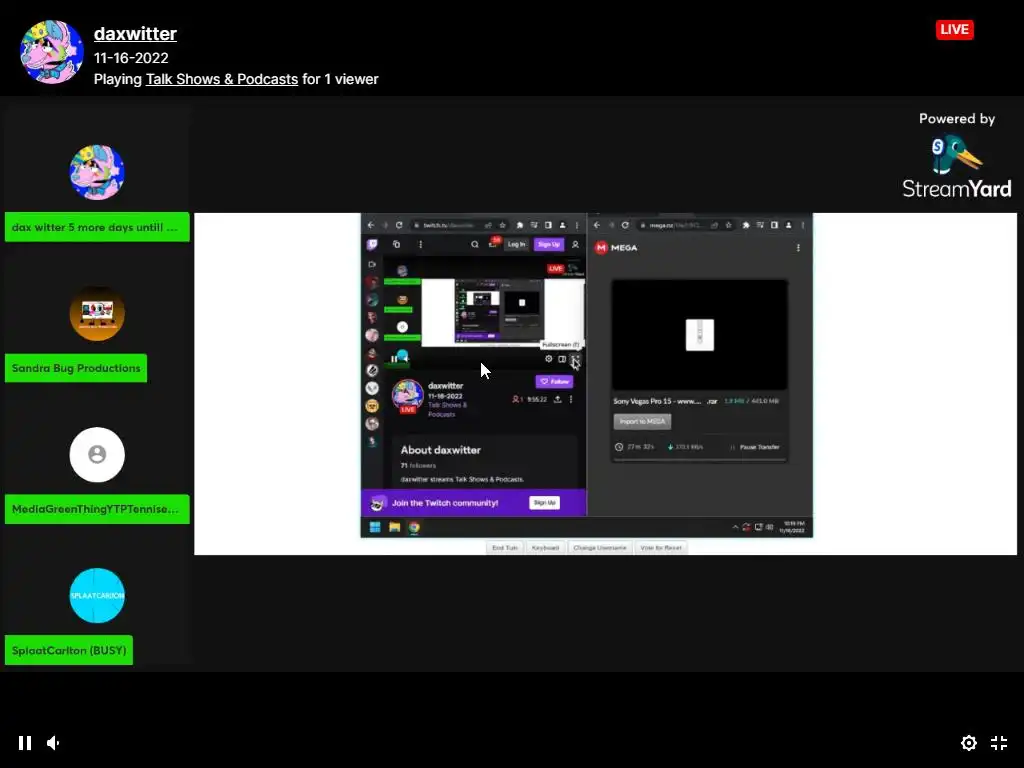Viewport: 1024px width, 768px height.
Task: Click the Chrome icon in the streamed taskbar
Action: pos(414,527)
